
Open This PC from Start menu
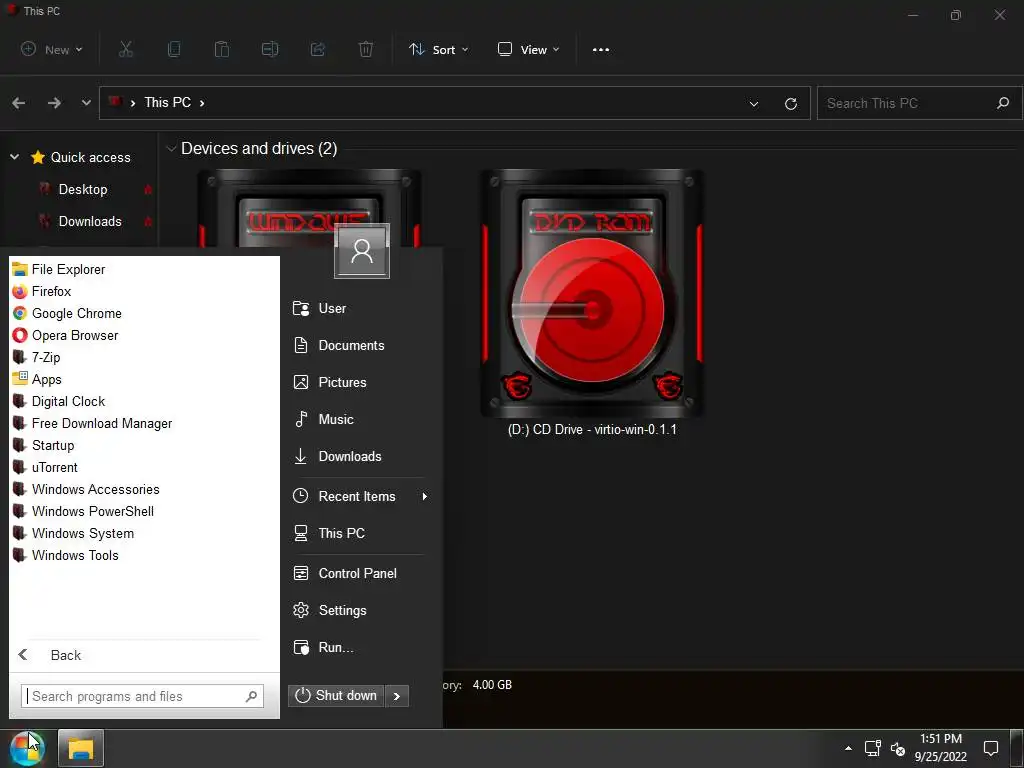[x=328, y=533]
